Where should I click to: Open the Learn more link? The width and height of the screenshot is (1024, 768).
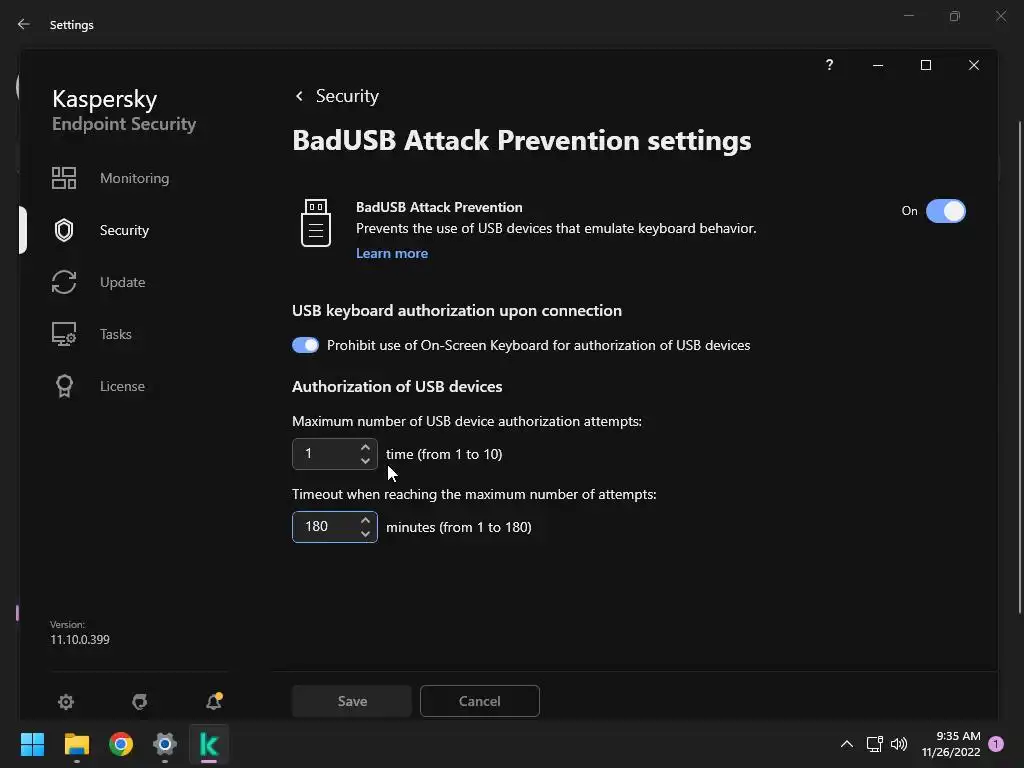[392, 253]
